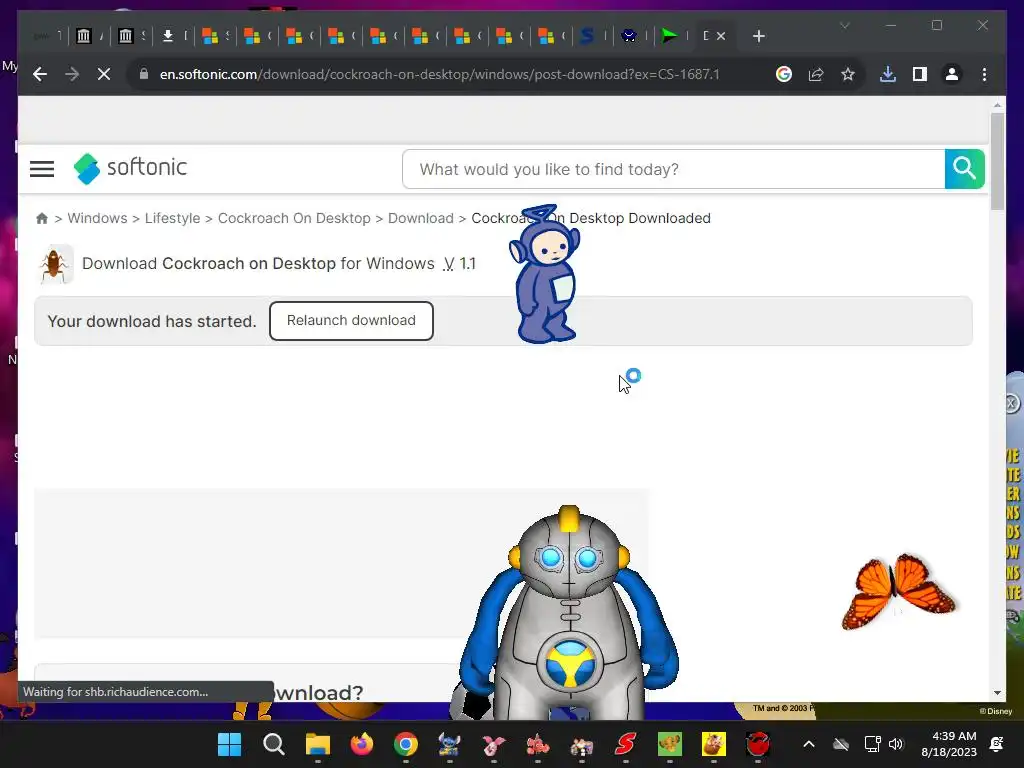
Task: Open the Windows Start menu
Action: [x=229, y=744]
